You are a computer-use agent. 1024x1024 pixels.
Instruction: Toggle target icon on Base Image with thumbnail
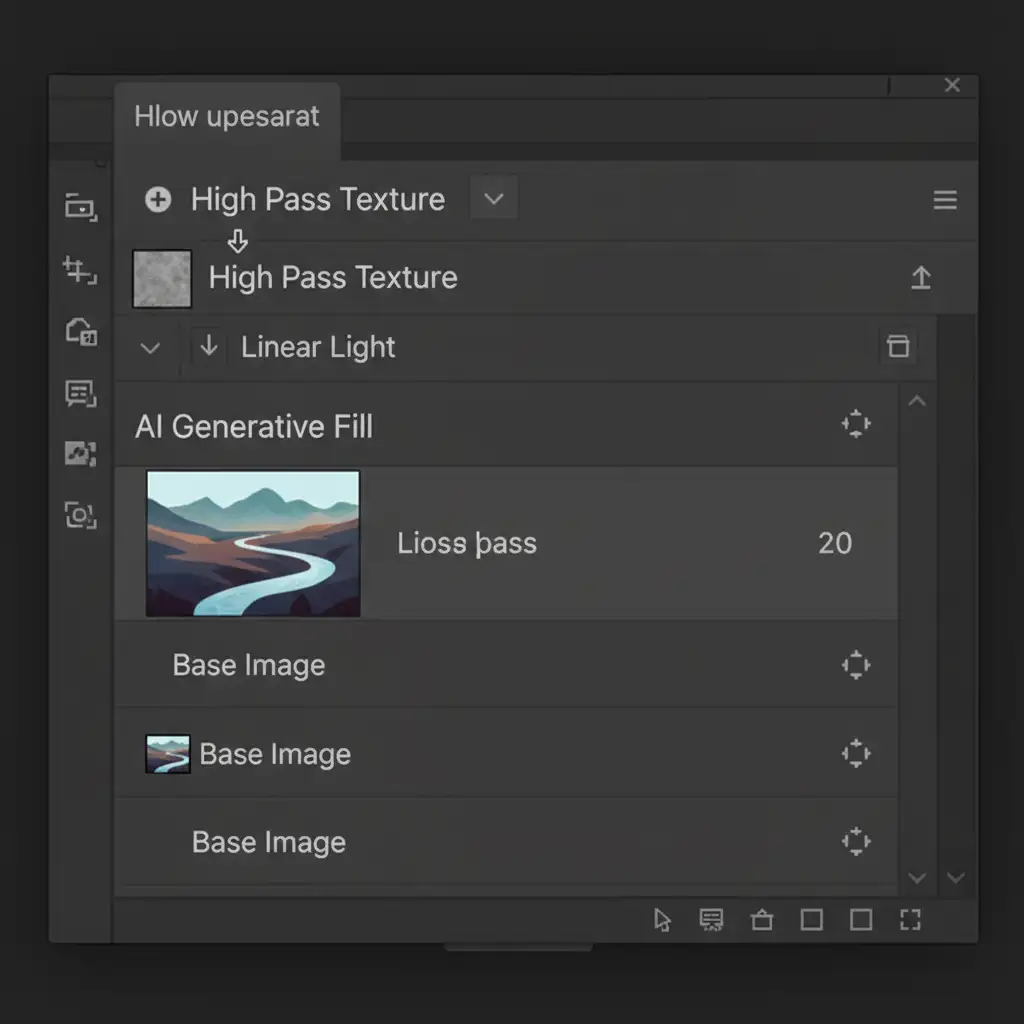coord(856,753)
